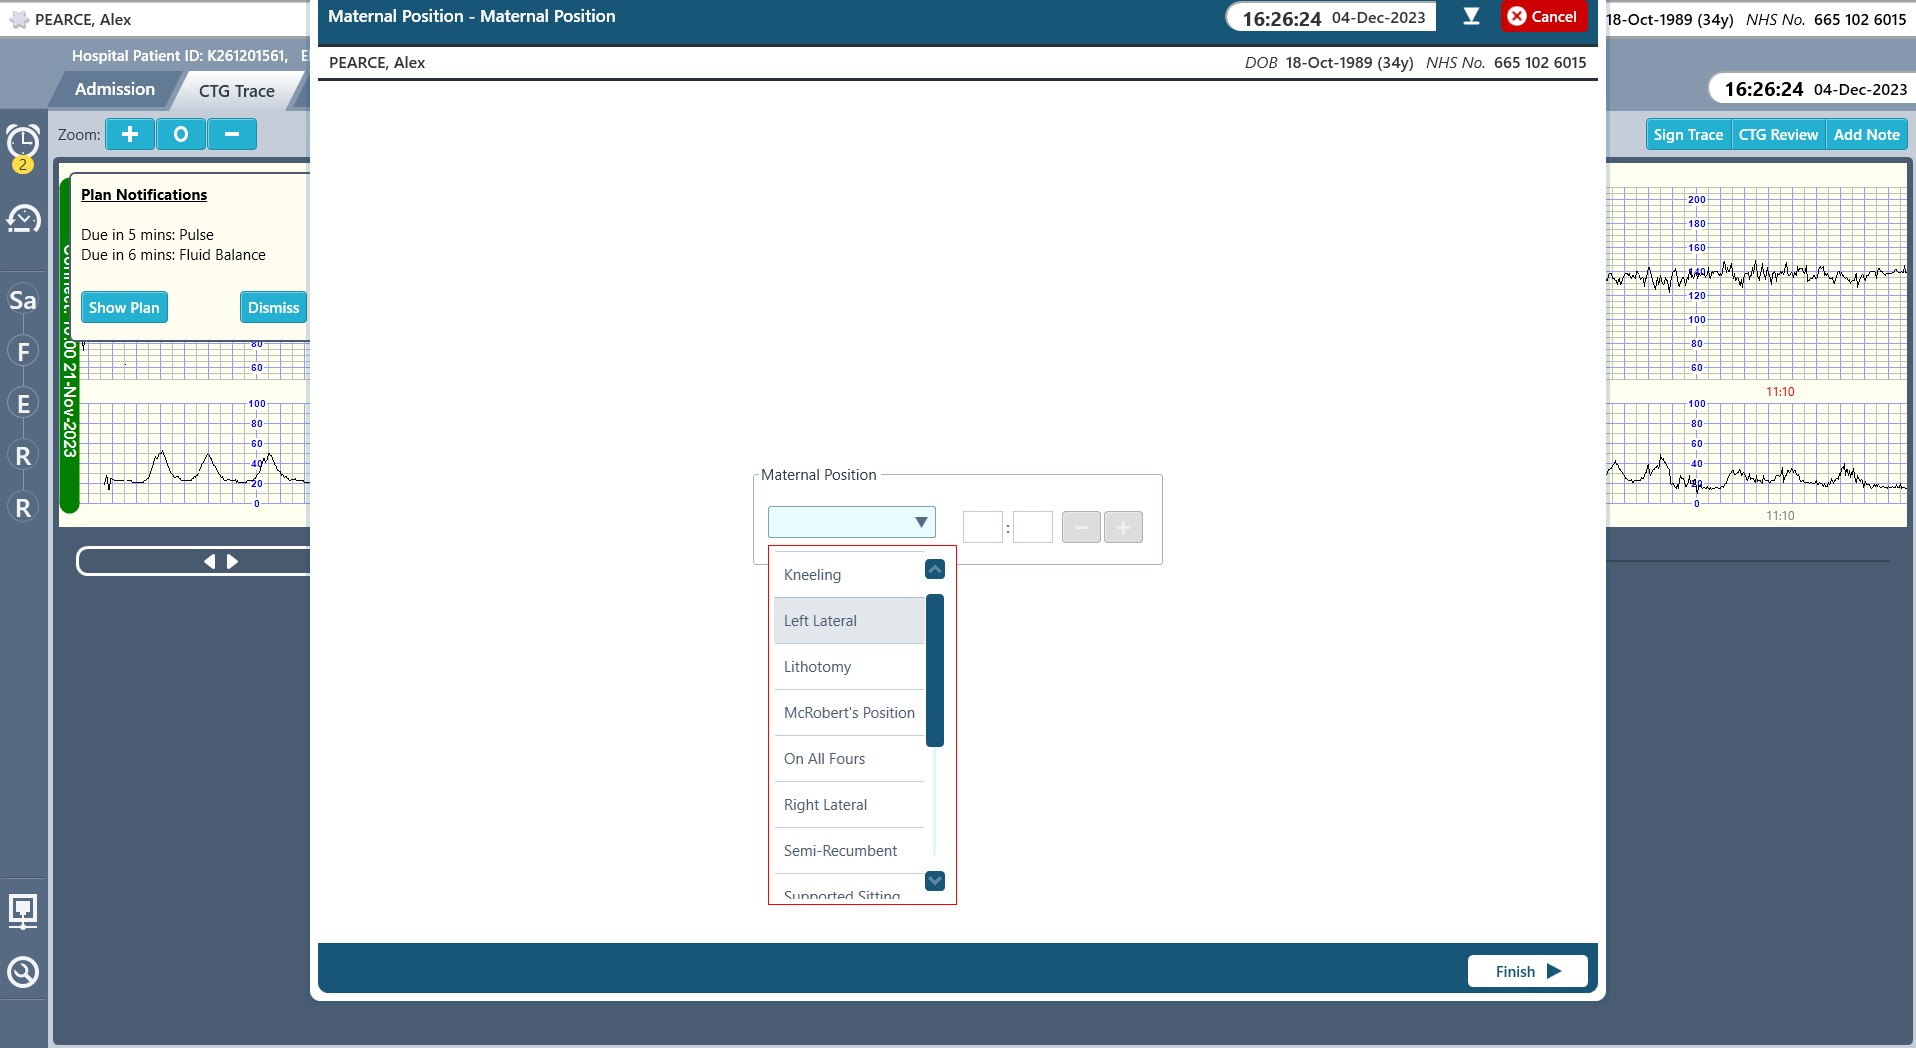Cancel the Maternal Position dialog

click(1543, 16)
